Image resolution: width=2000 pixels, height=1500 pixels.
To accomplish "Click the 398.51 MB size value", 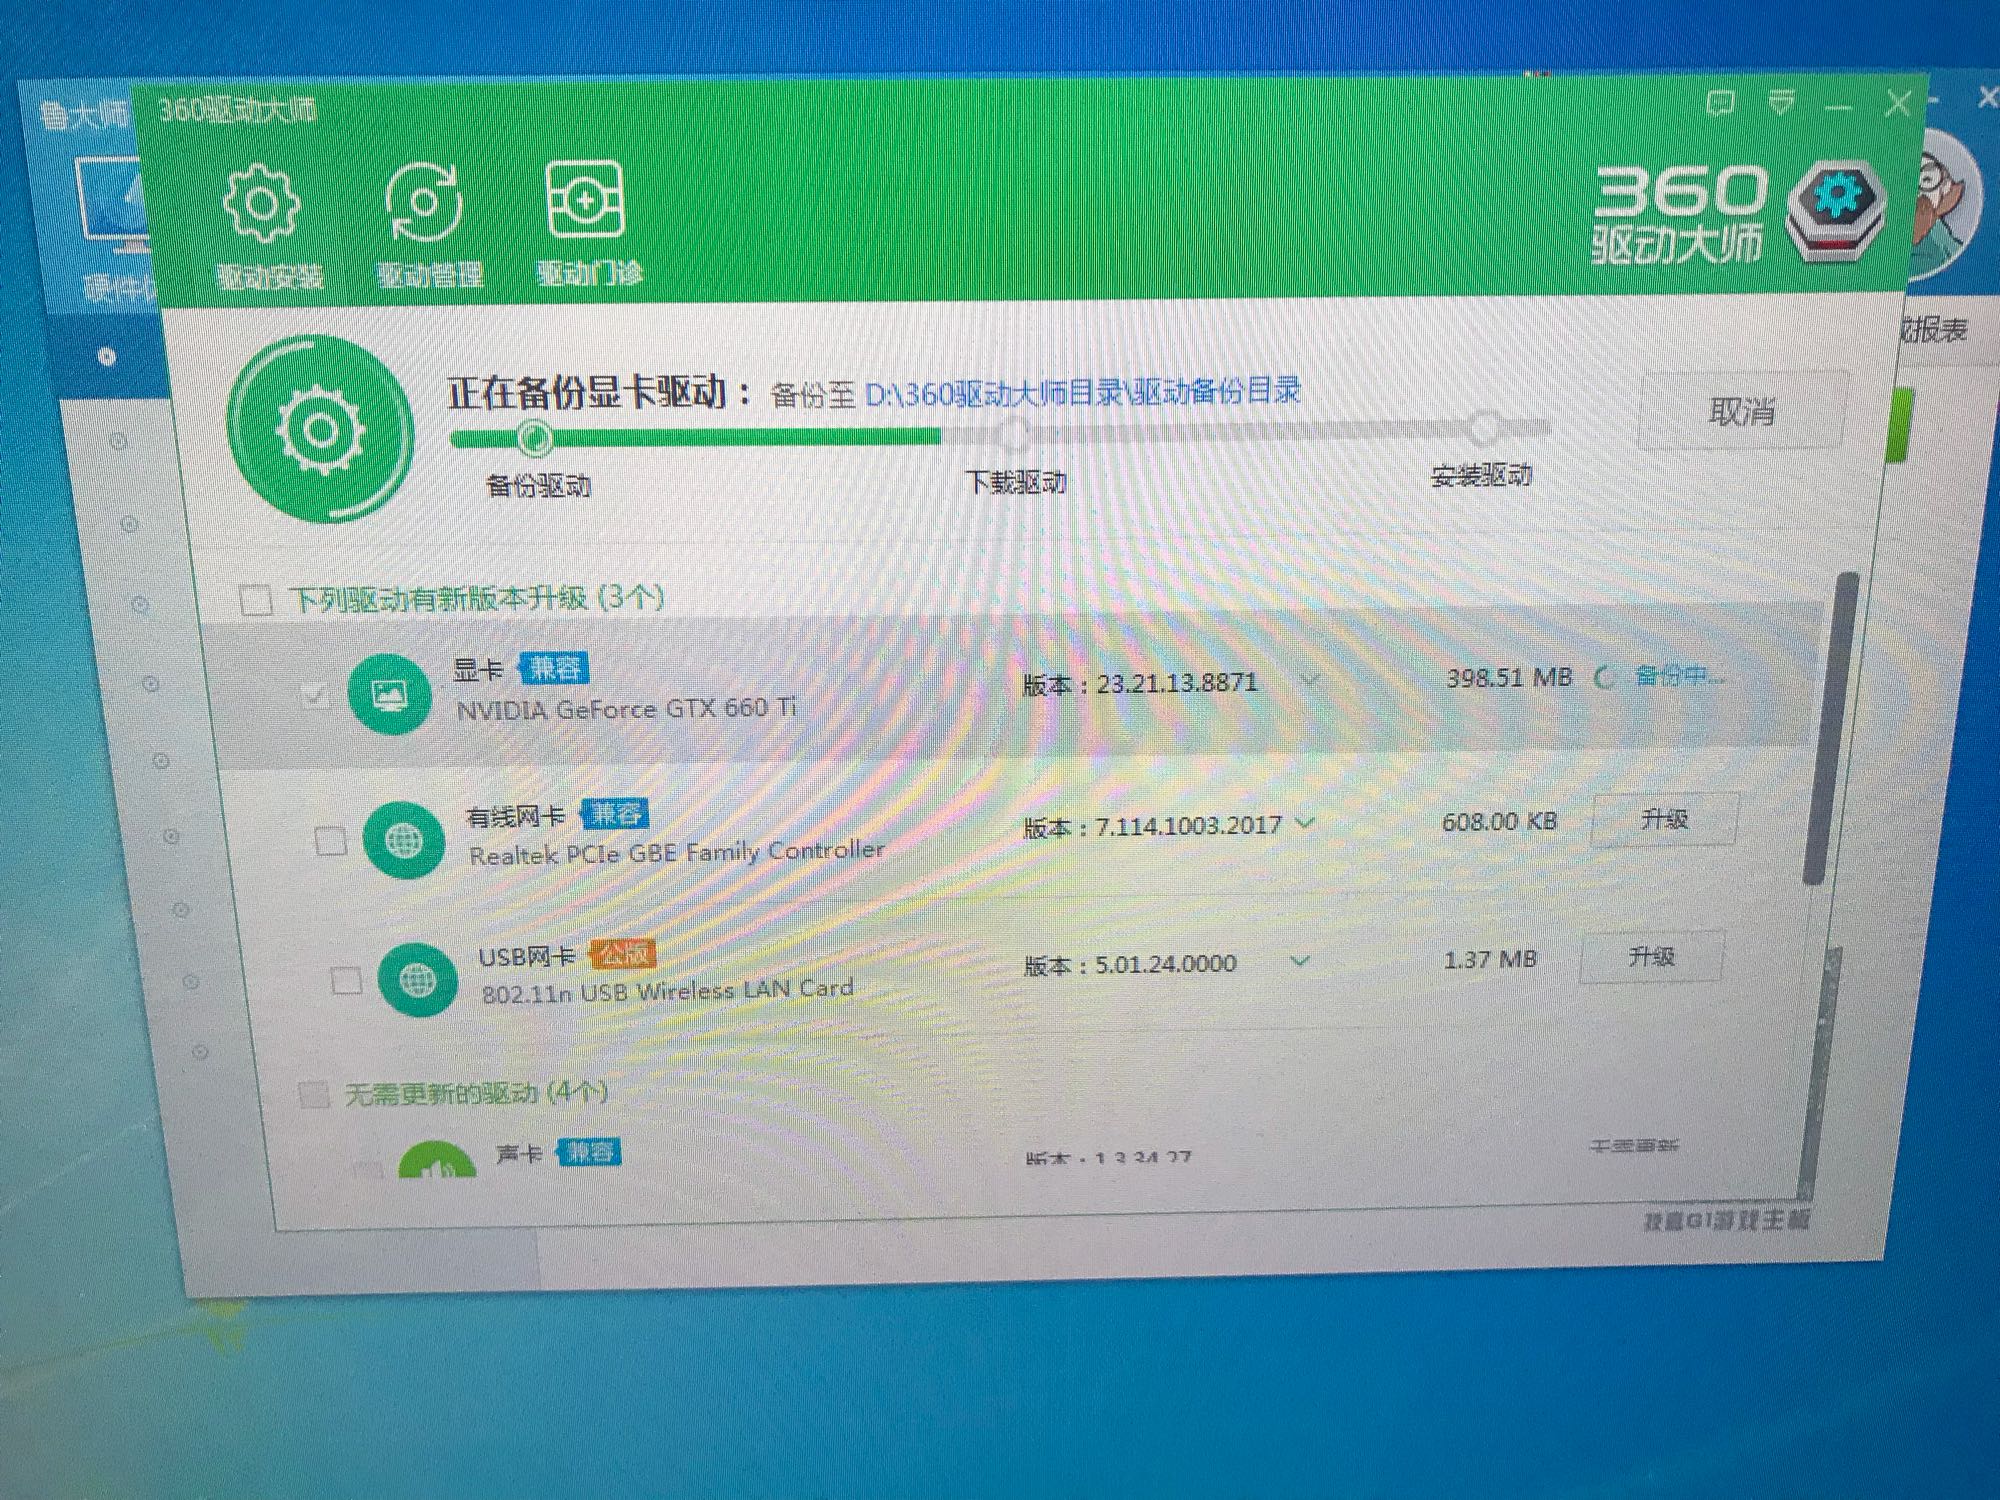I will coord(1509,678).
